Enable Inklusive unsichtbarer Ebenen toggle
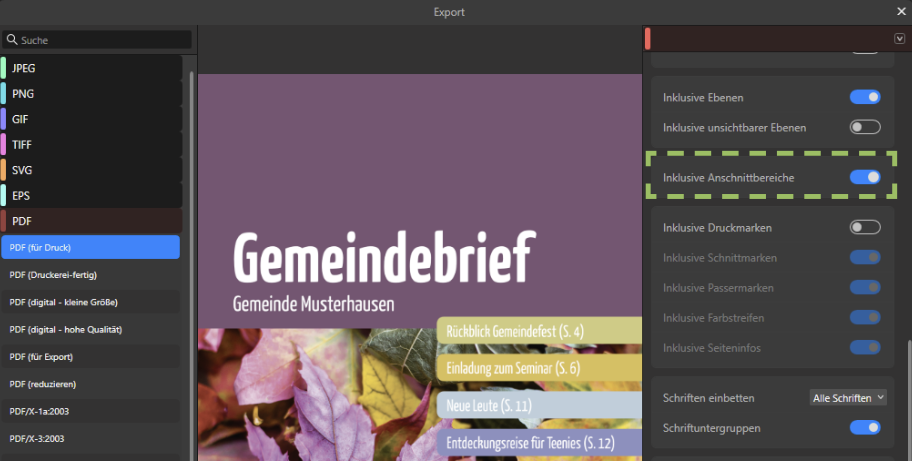The image size is (912, 461). pyautogui.click(x=865, y=127)
